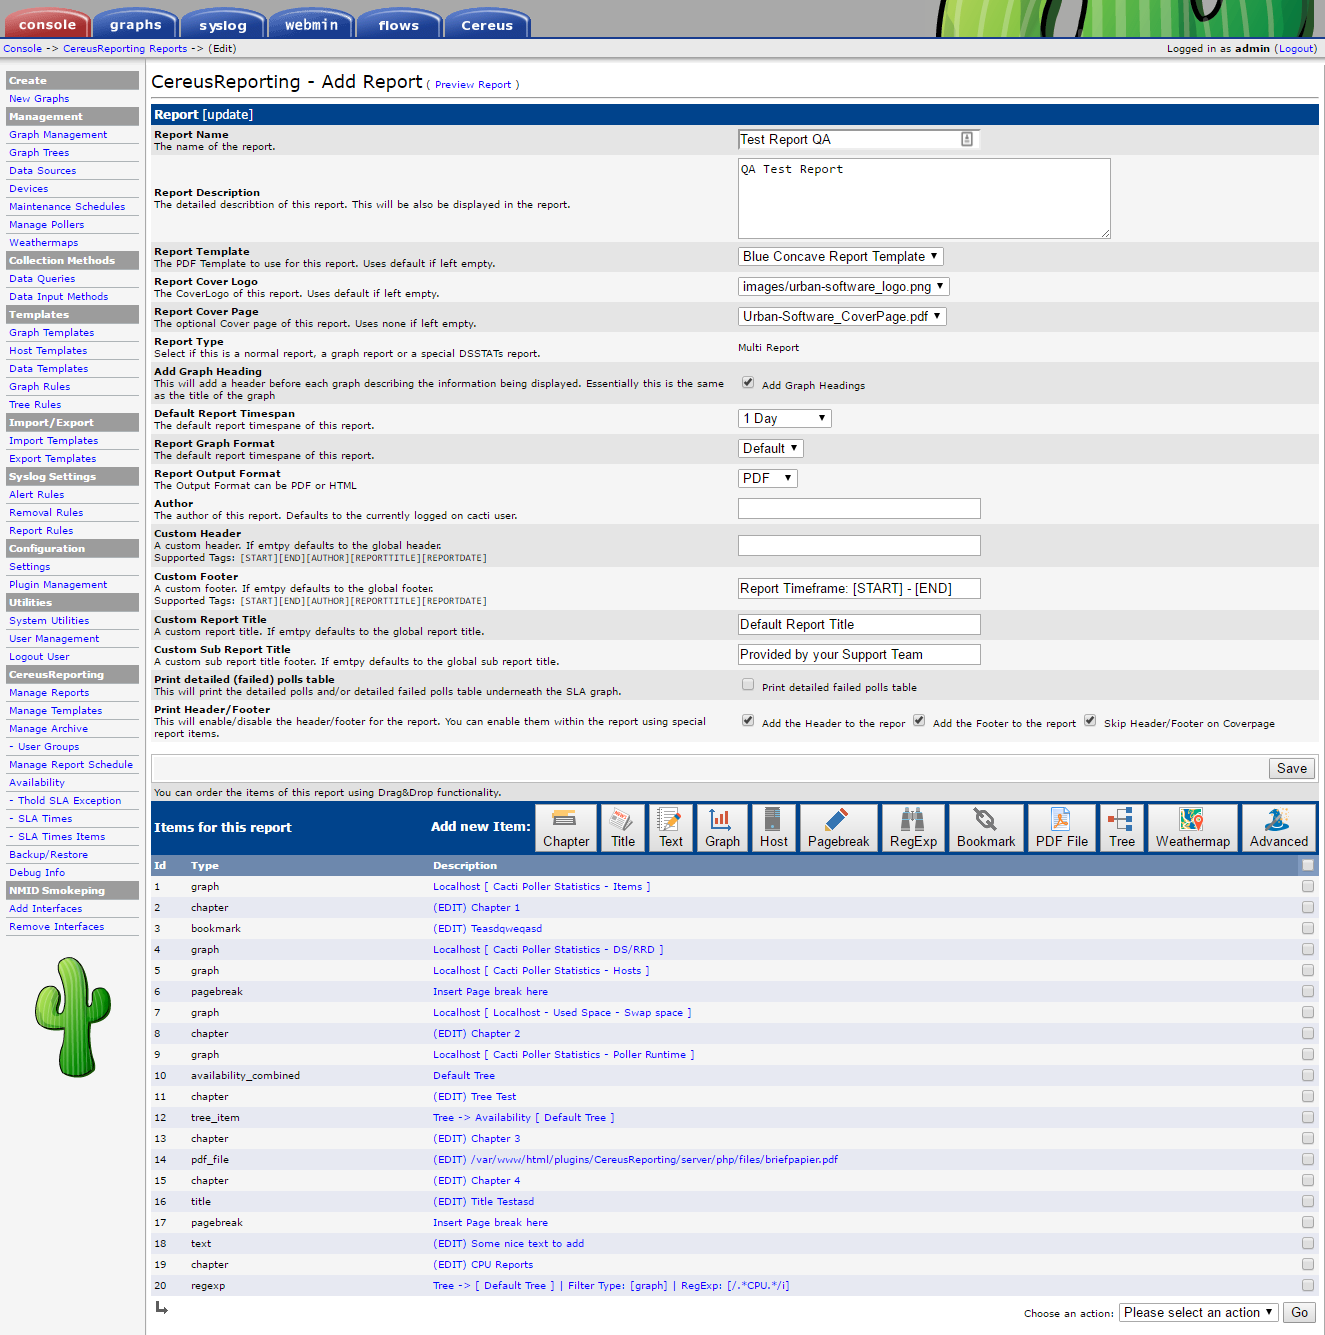This screenshot has width=1325, height=1335.
Task: Open the Advanced item wizard
Action: coord(1279,828)
